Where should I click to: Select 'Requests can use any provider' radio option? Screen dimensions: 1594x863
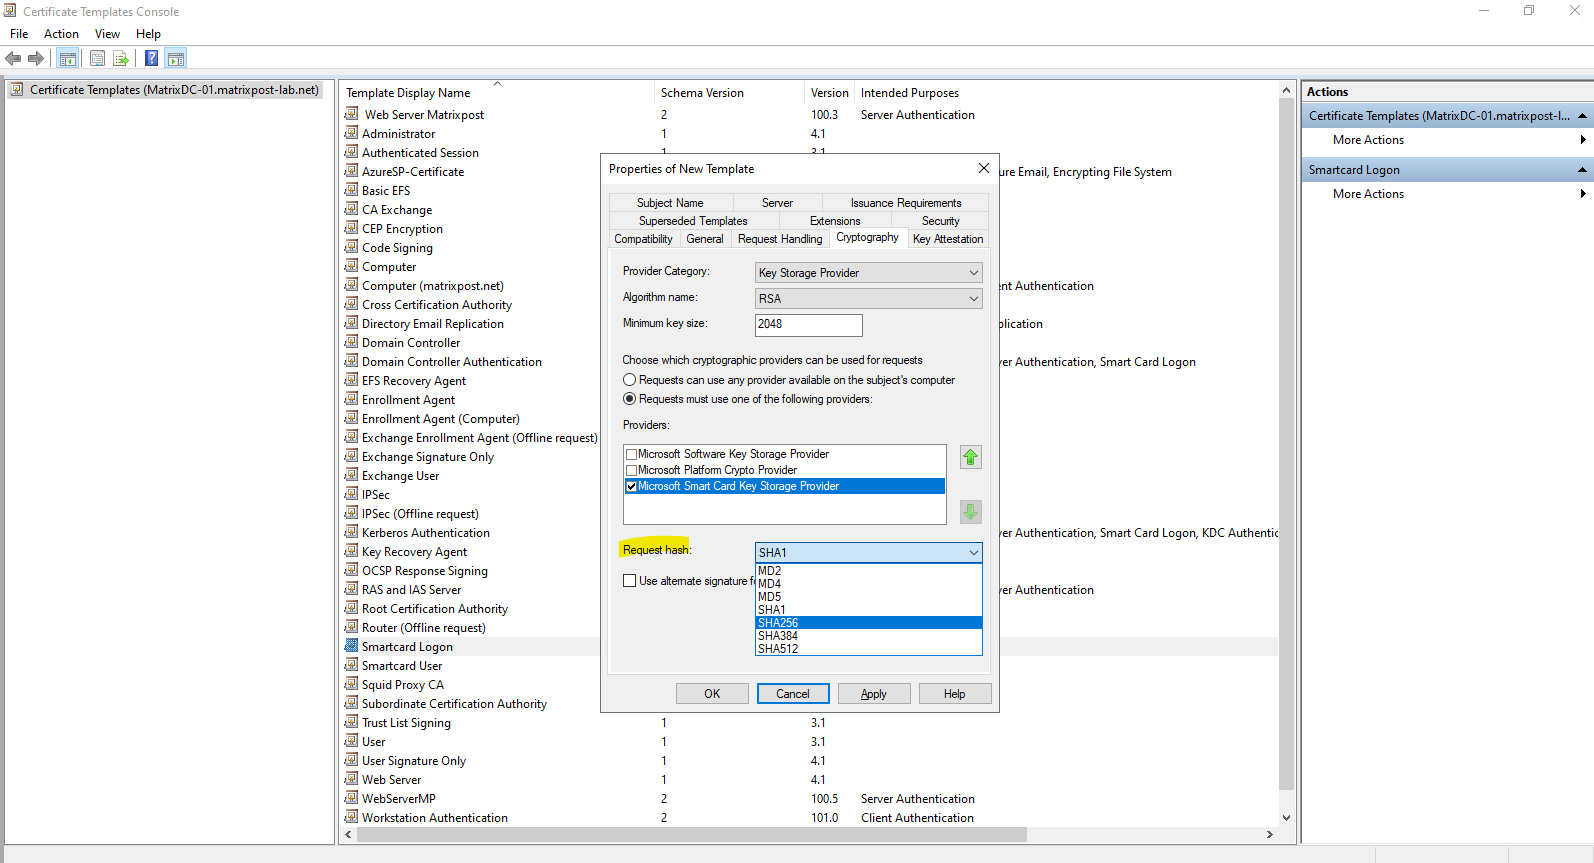[x=630, y=380]
